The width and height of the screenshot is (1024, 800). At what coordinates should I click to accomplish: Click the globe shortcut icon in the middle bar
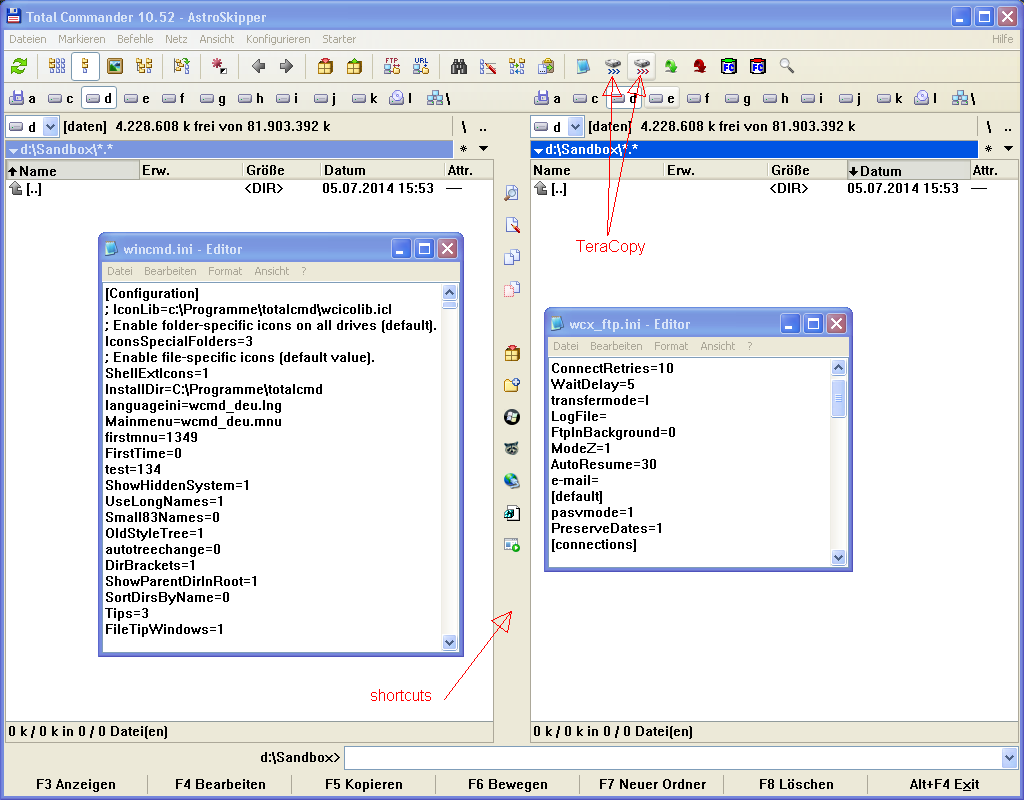[x=512, y=481]
